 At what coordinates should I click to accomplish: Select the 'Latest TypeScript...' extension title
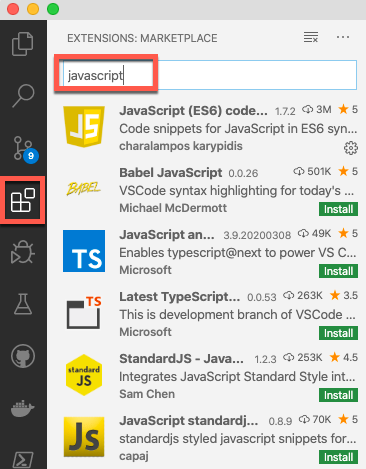[179, 297]
